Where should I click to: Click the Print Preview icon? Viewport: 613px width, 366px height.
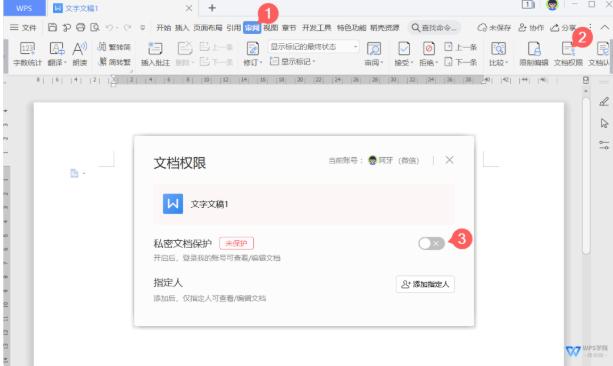(x=95, y=27)
